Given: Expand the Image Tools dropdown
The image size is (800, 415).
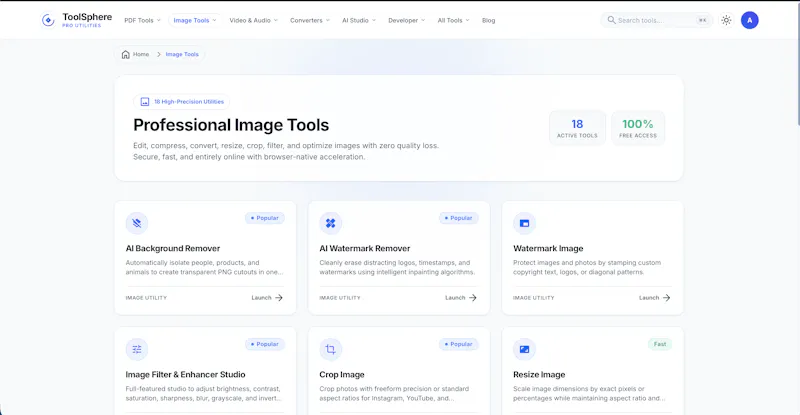Looking at the screenshot, I should (195, 20).
